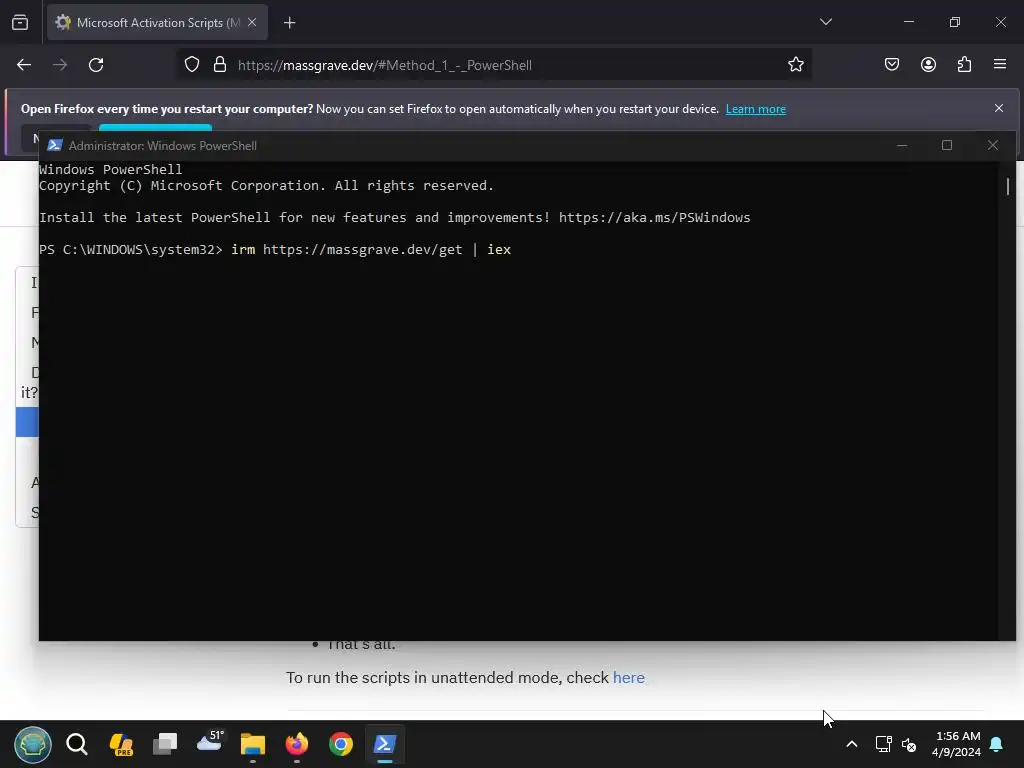
Task: Maximize the PowerShell window
Action: (947, 145)
